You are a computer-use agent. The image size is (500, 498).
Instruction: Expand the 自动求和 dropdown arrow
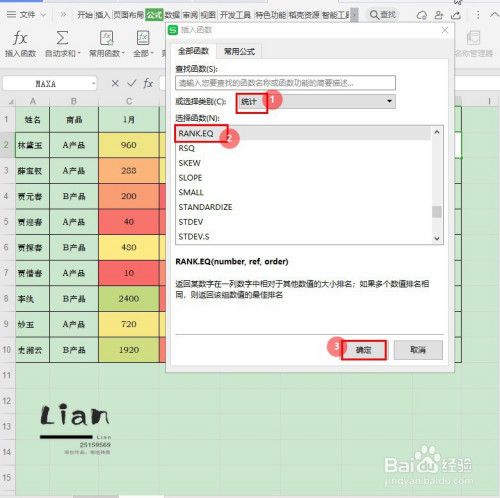click(x=79, y=53)
